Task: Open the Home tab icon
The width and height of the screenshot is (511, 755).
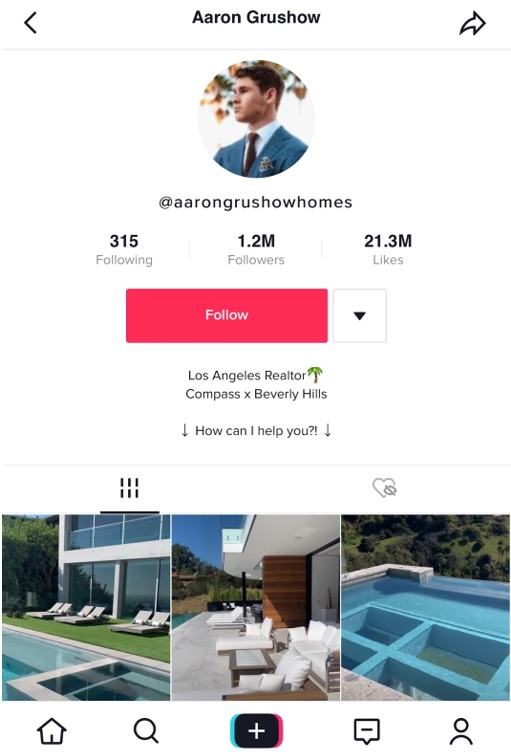Action: click(52, 731)
